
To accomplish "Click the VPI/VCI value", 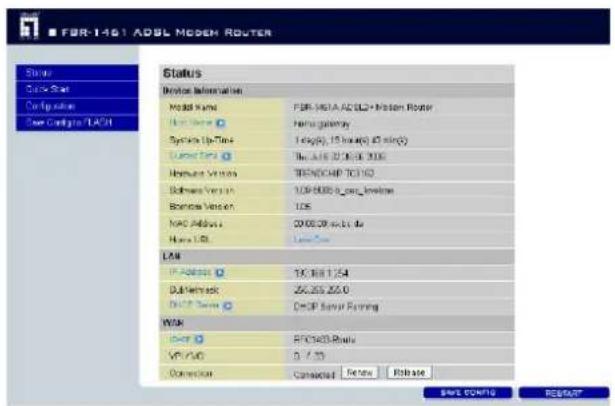I will pyautogui.click(x=309, y=356).
